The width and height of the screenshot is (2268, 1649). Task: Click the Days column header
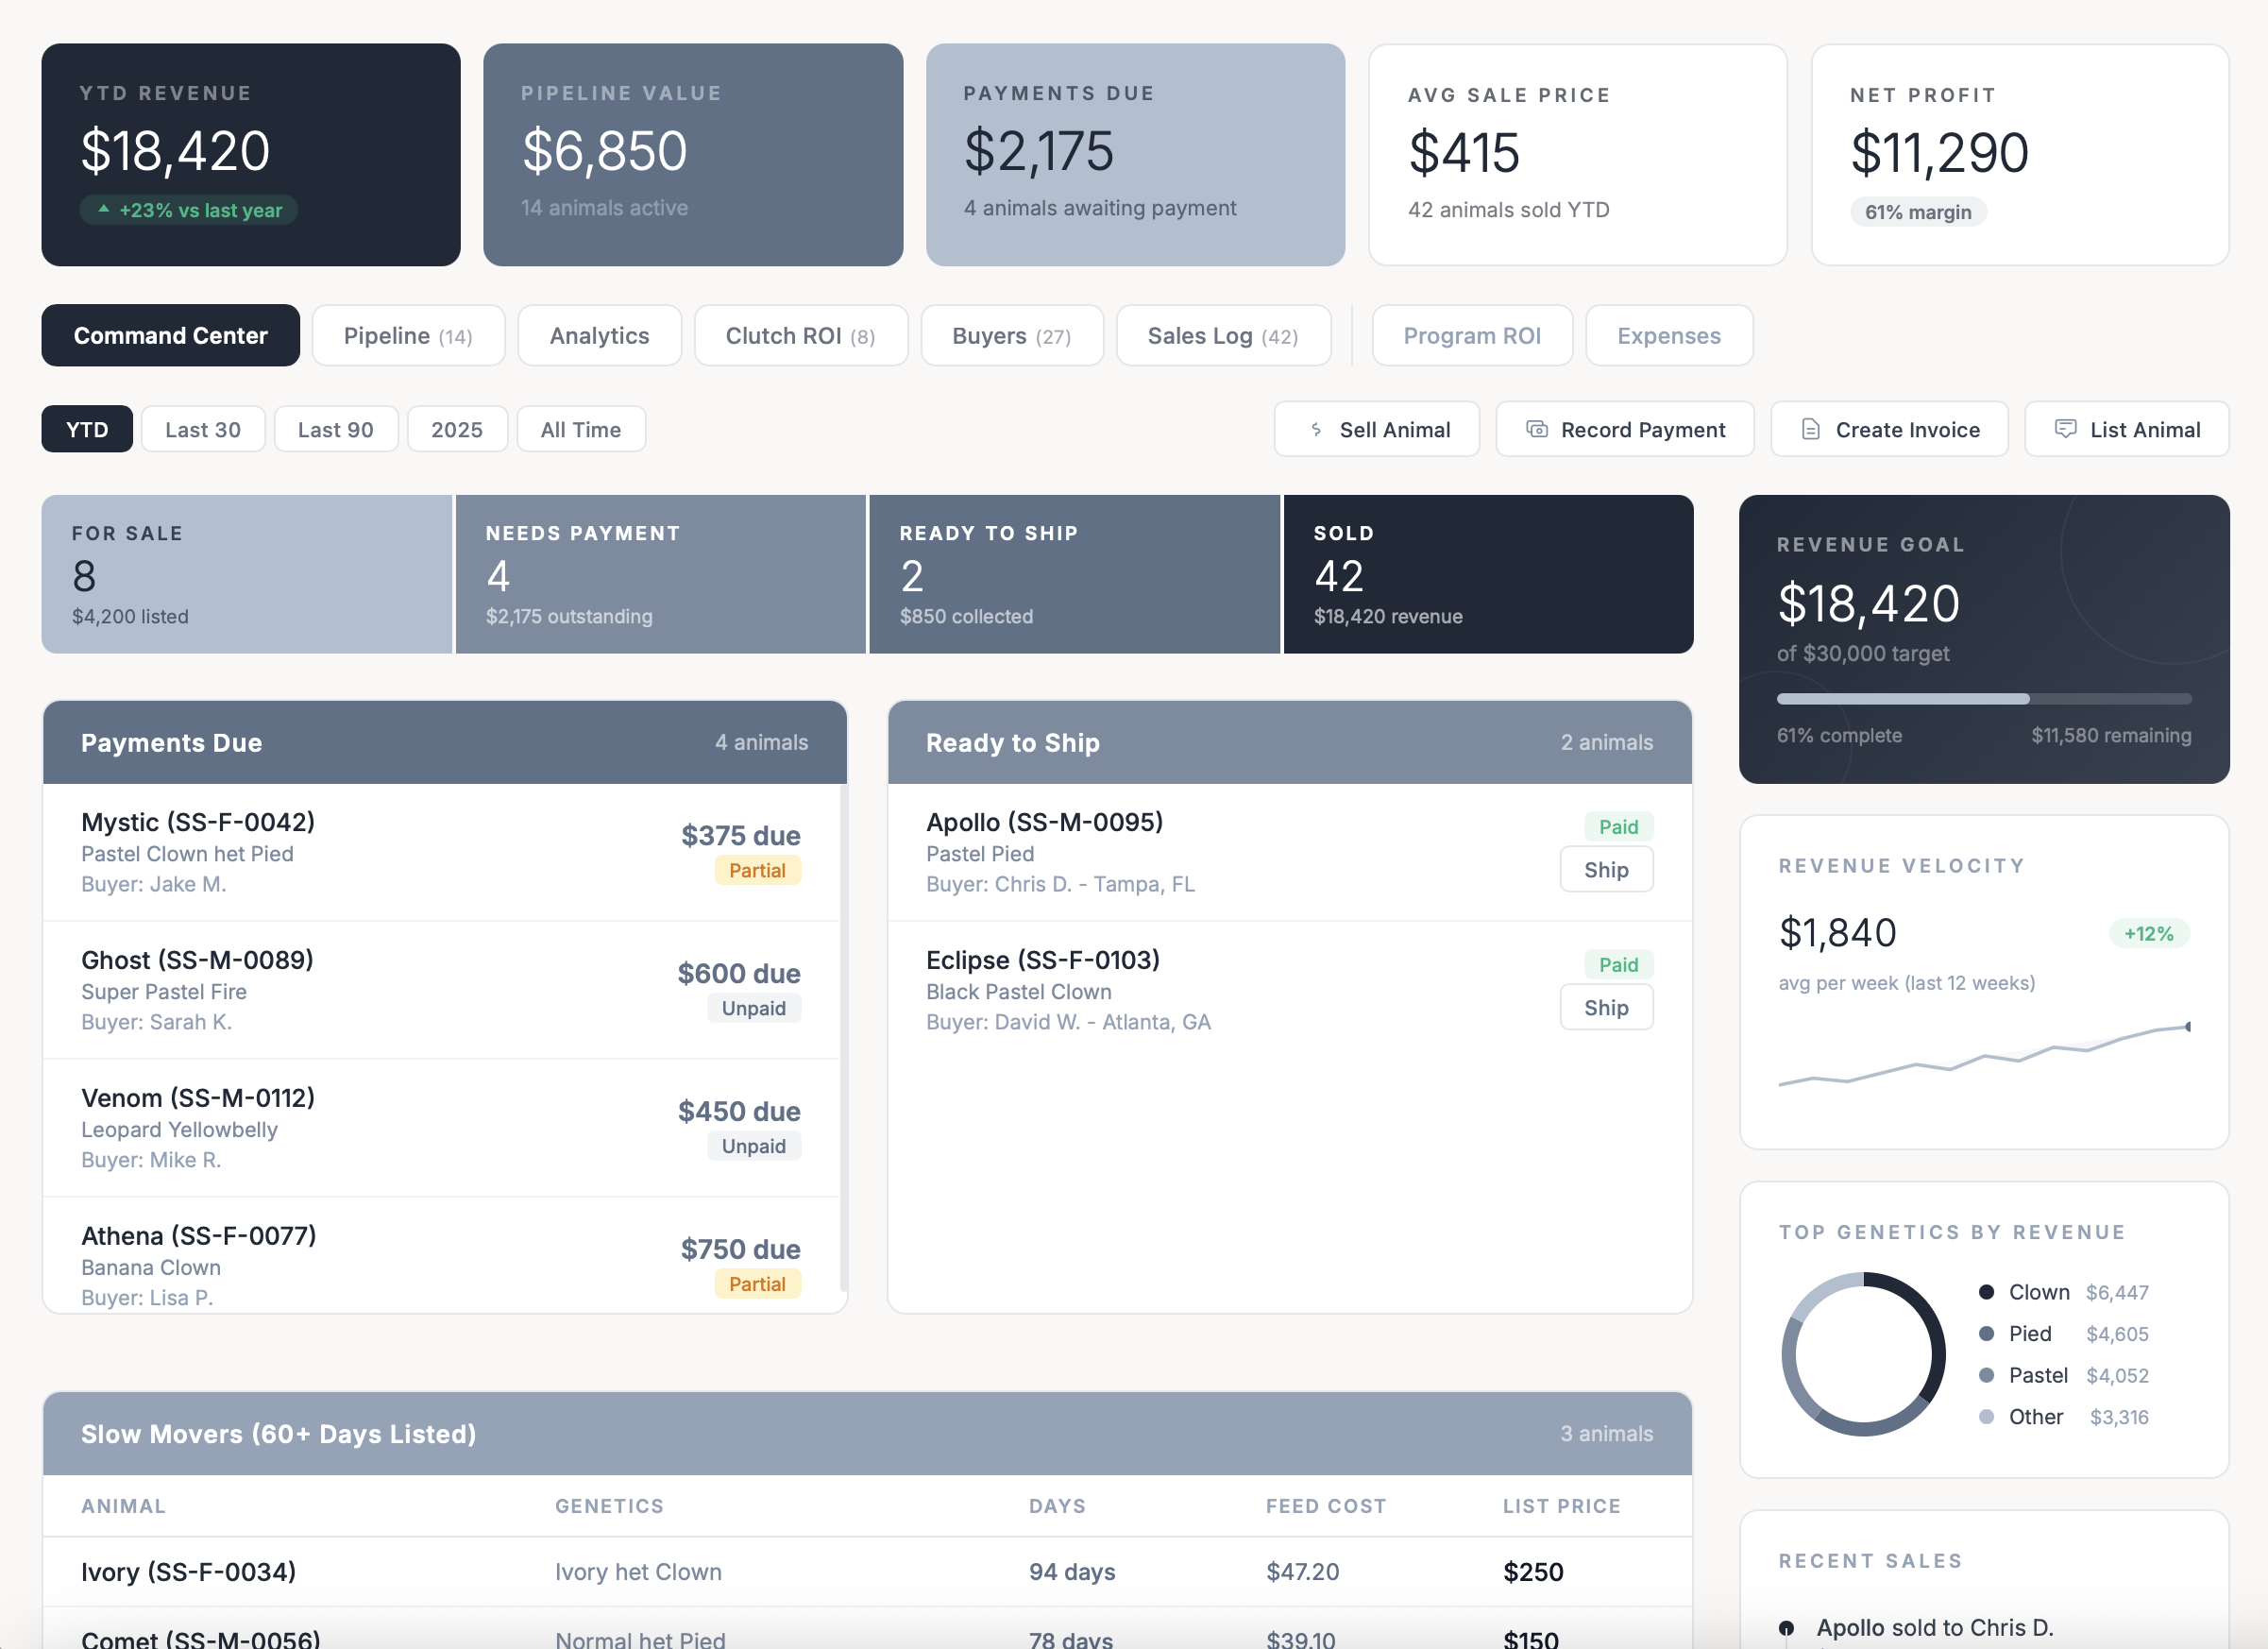1057,1505
